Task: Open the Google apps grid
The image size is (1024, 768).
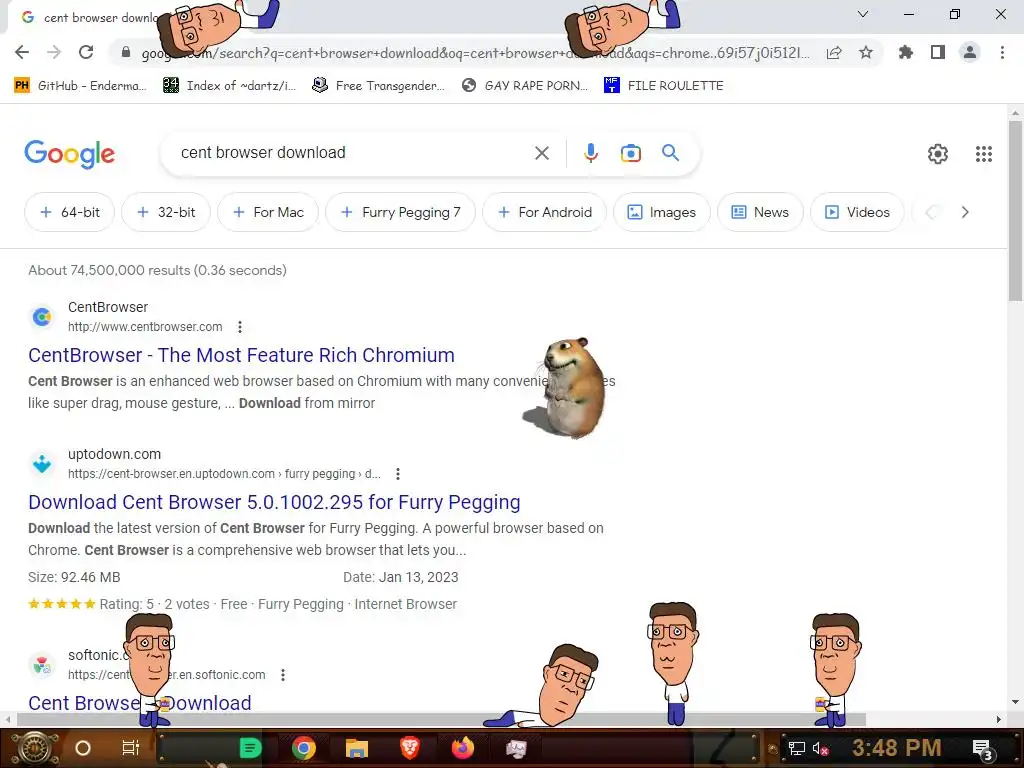Action: (984, 153)
